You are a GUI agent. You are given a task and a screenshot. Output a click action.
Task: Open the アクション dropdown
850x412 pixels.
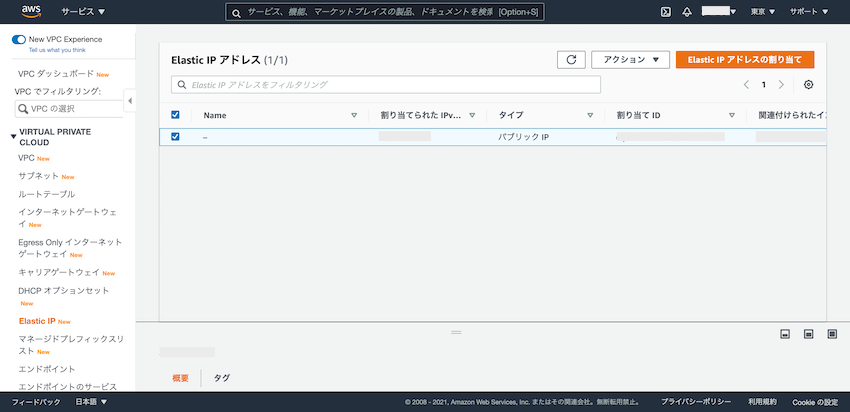[630, 60]
